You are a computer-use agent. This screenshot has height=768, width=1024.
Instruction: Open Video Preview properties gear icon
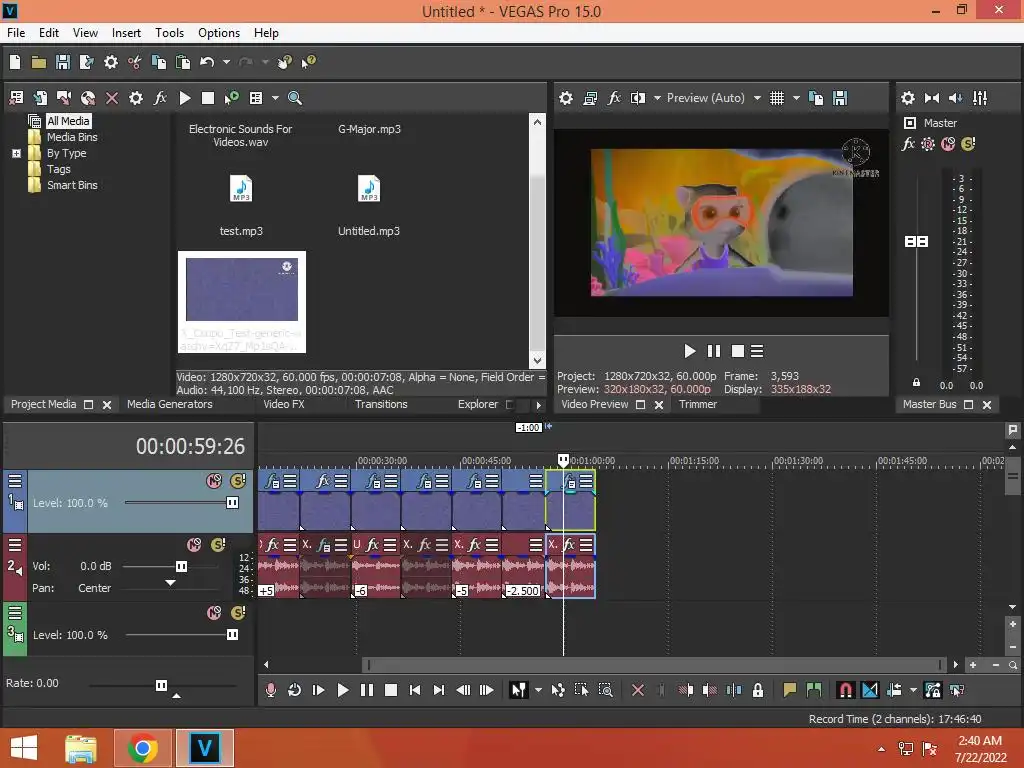[x=566, y=98]
